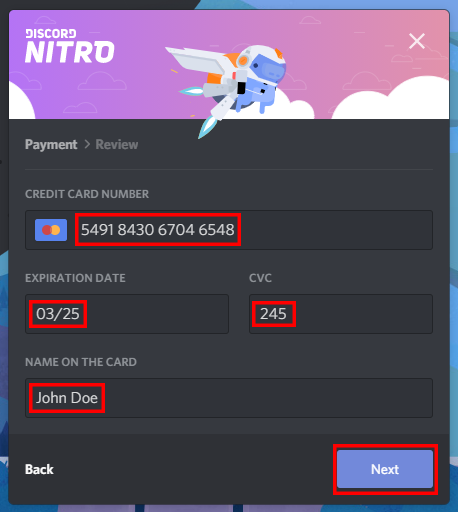Click the white cloud in banner's right corner

(392, 98)
